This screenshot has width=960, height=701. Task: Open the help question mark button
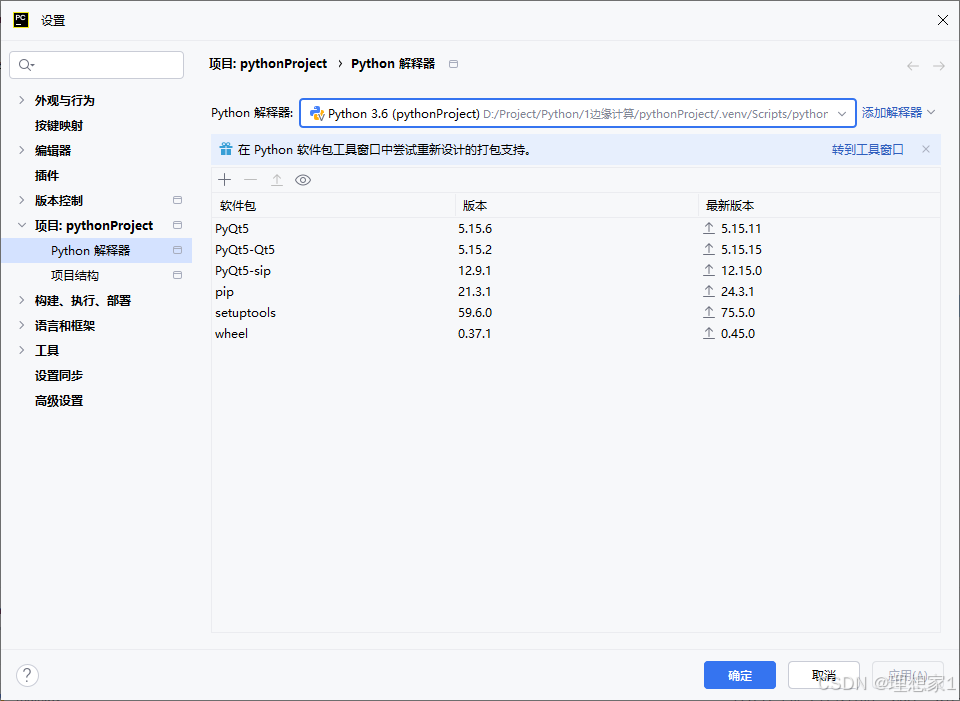(27, 676)
